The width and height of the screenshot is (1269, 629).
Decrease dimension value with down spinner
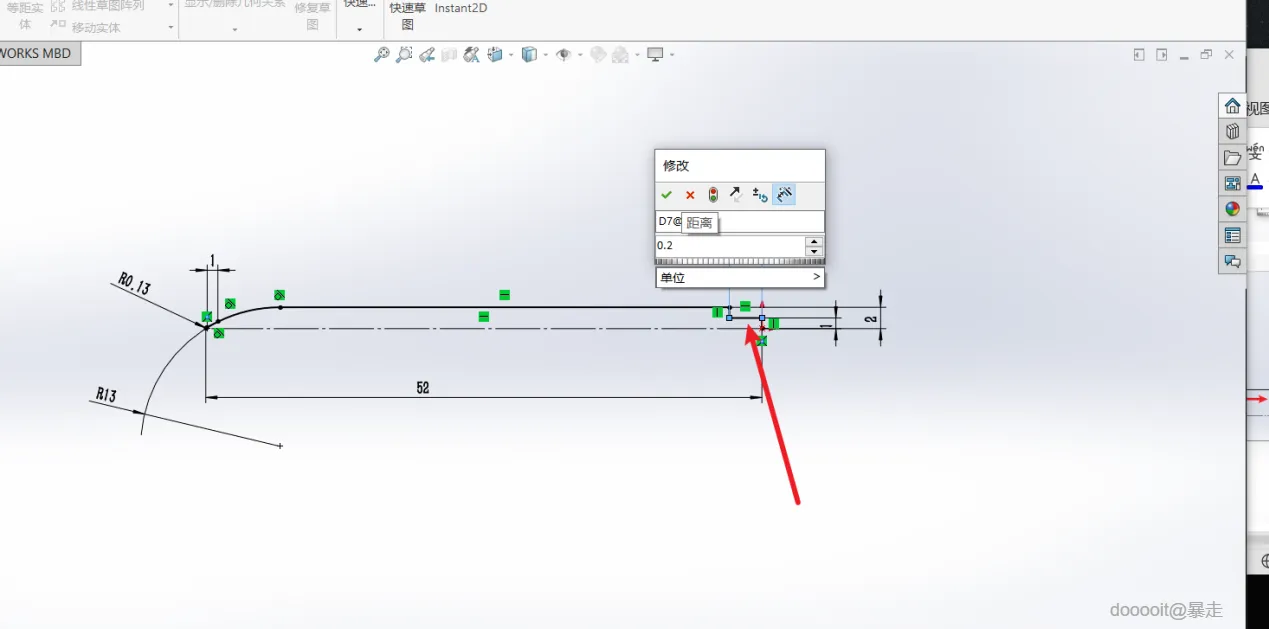[814, 251]
